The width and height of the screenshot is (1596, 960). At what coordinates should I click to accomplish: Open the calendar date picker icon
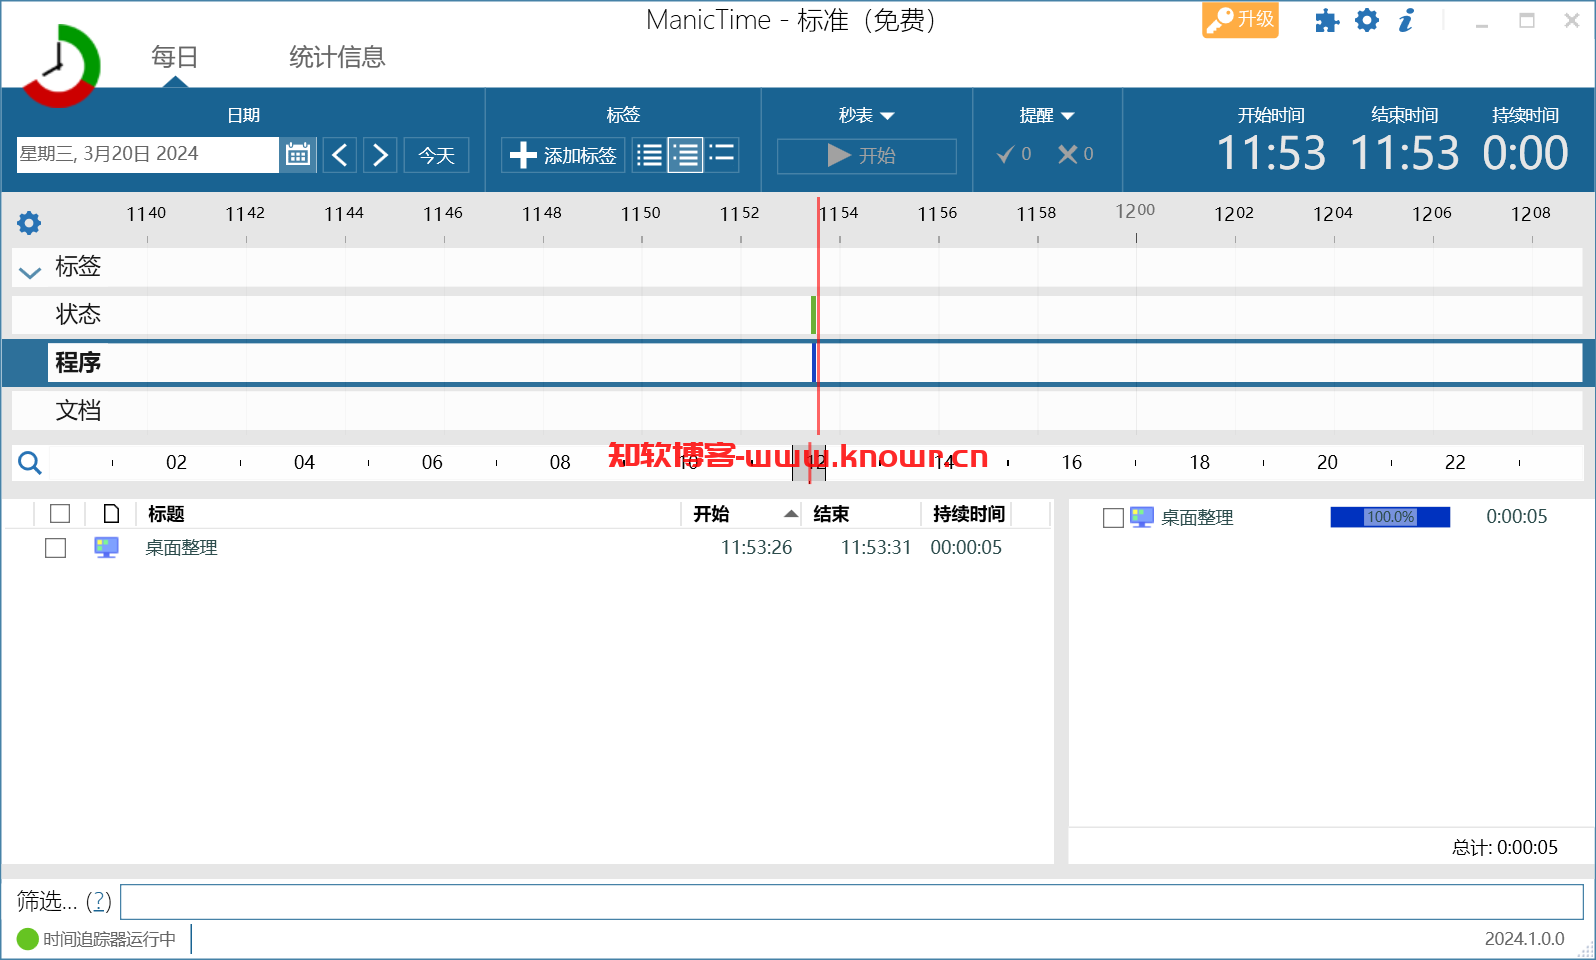click(298, 155)
